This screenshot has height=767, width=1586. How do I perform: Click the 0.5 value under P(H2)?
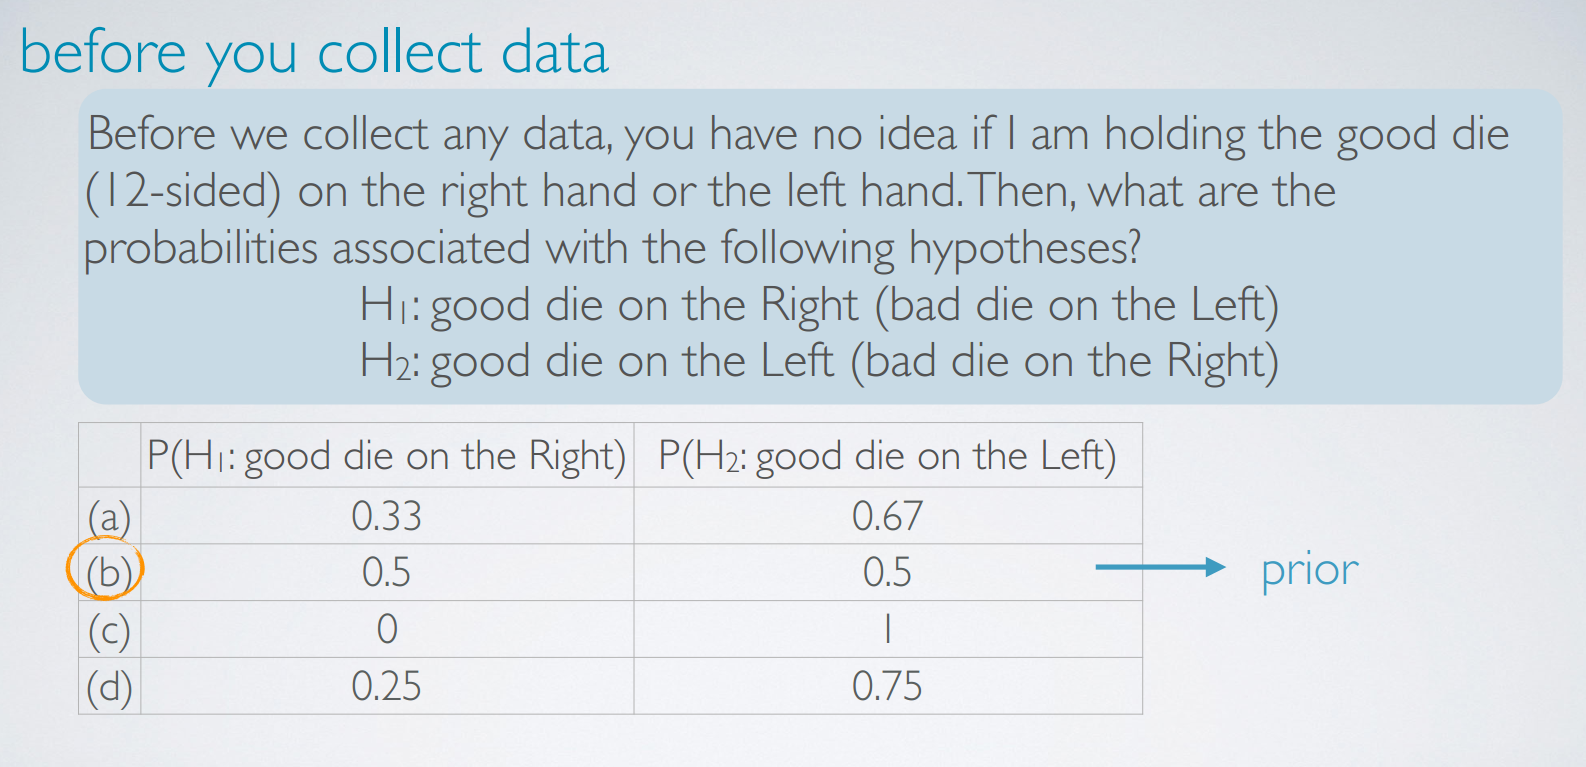[887, 572]
